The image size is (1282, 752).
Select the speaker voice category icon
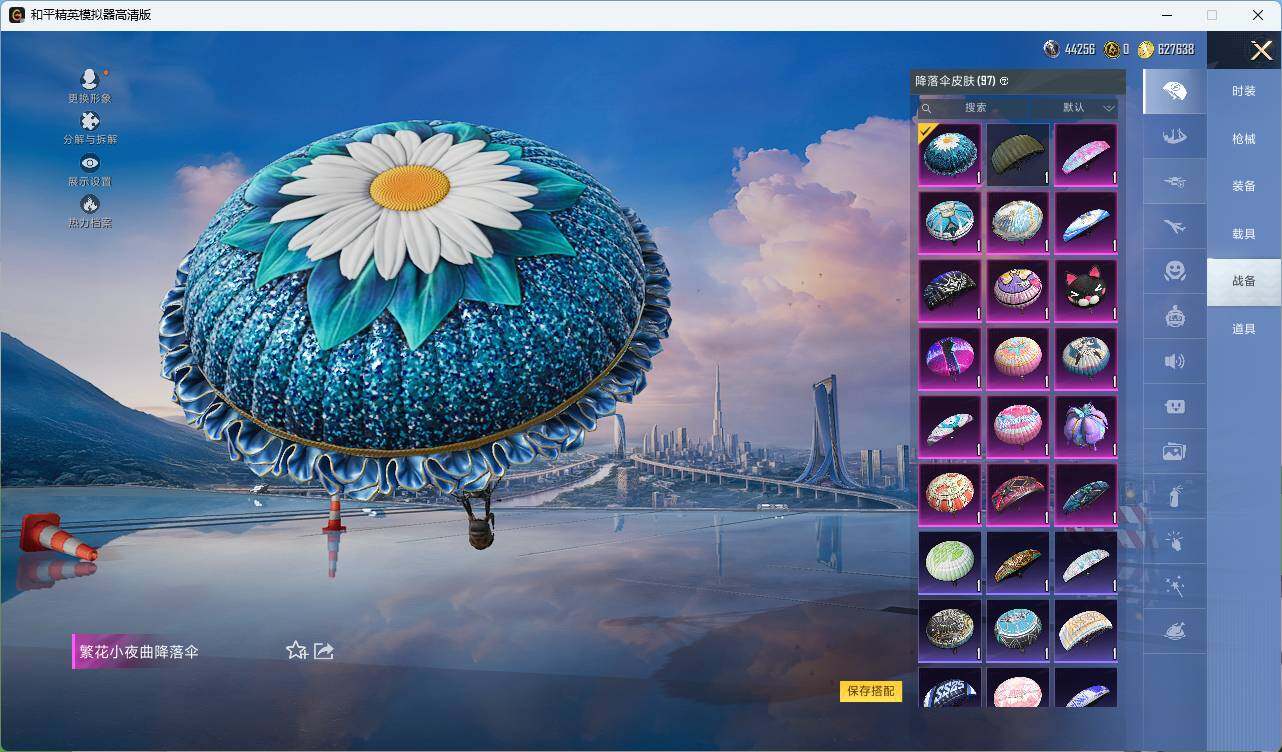click(1175, 361)
